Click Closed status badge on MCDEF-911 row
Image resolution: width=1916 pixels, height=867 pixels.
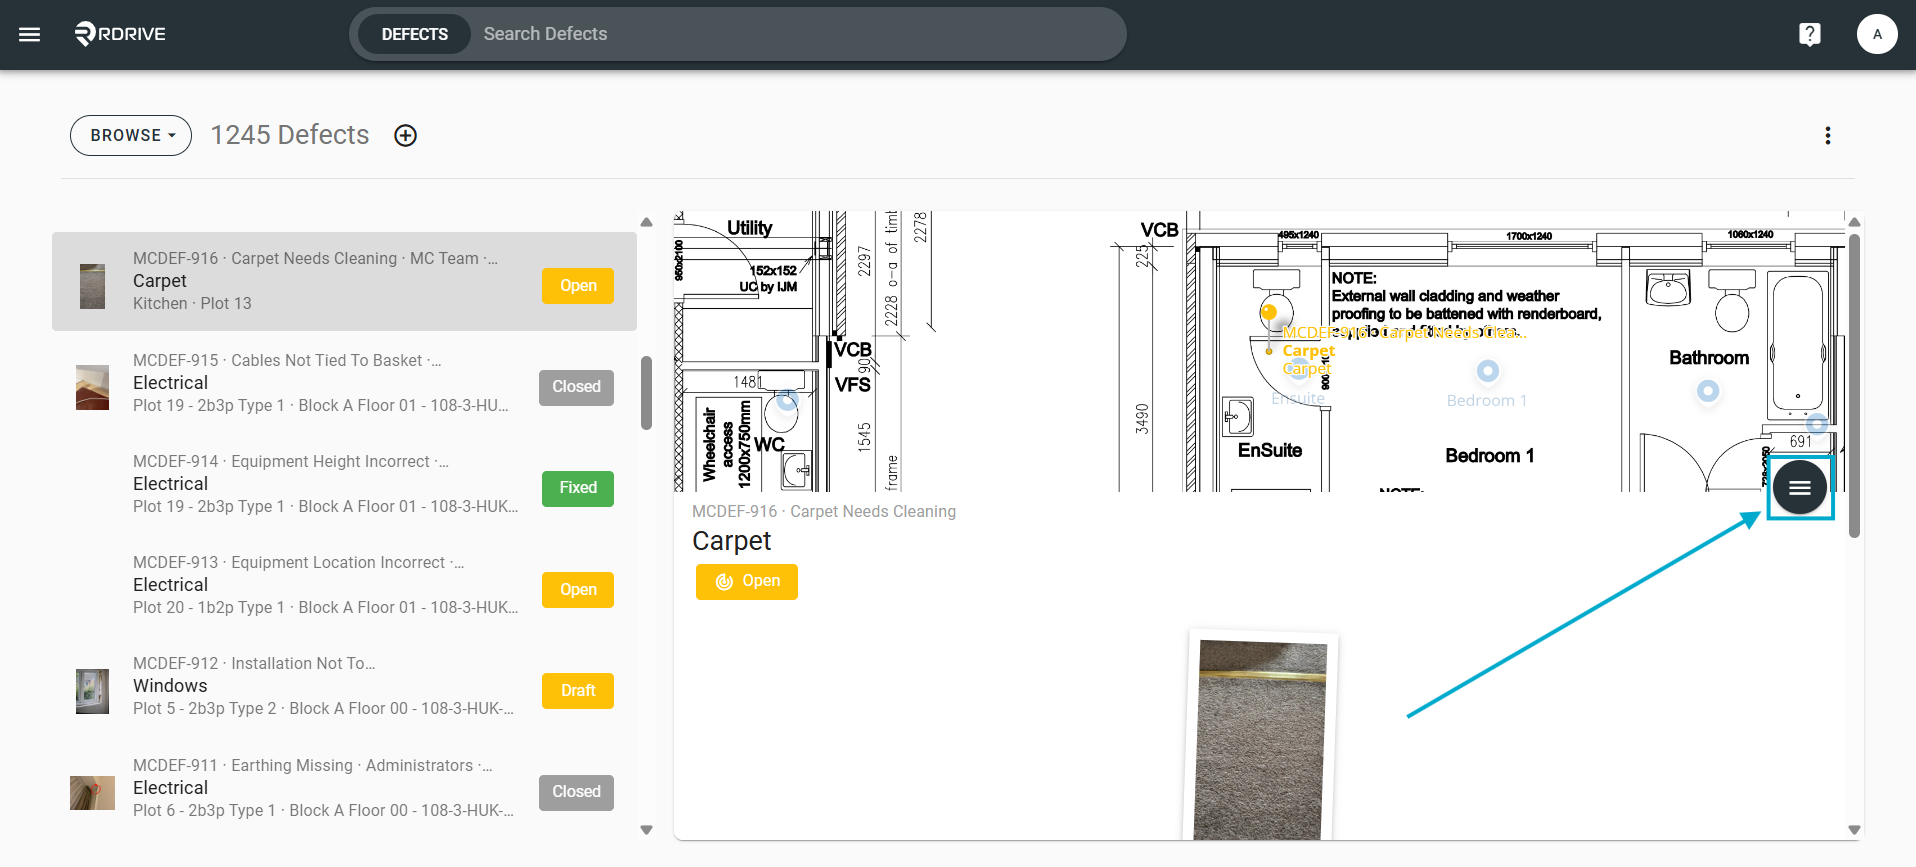[576, 792]
